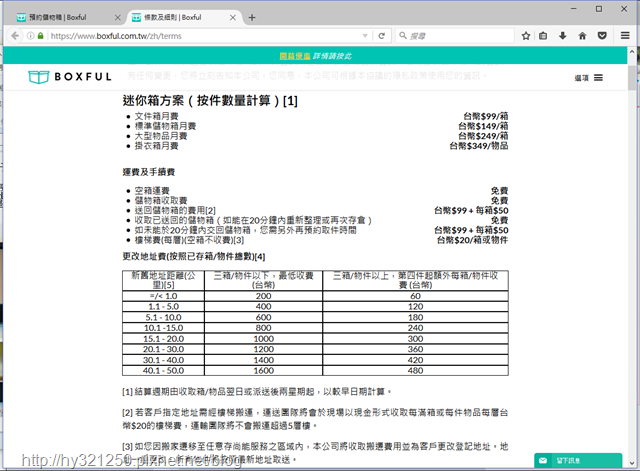The width and height of the screenshot is (640, 471).
Task: Minimize the browser window
Action: [573, 9]
